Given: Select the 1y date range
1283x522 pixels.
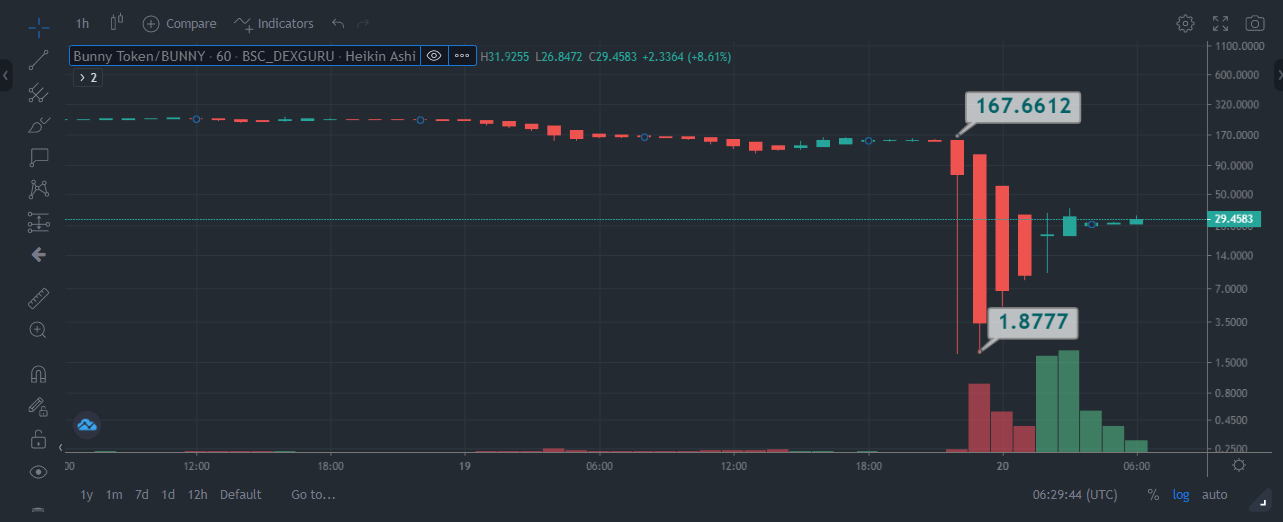Looking at the screenshot, I should (x=87, y=494).
